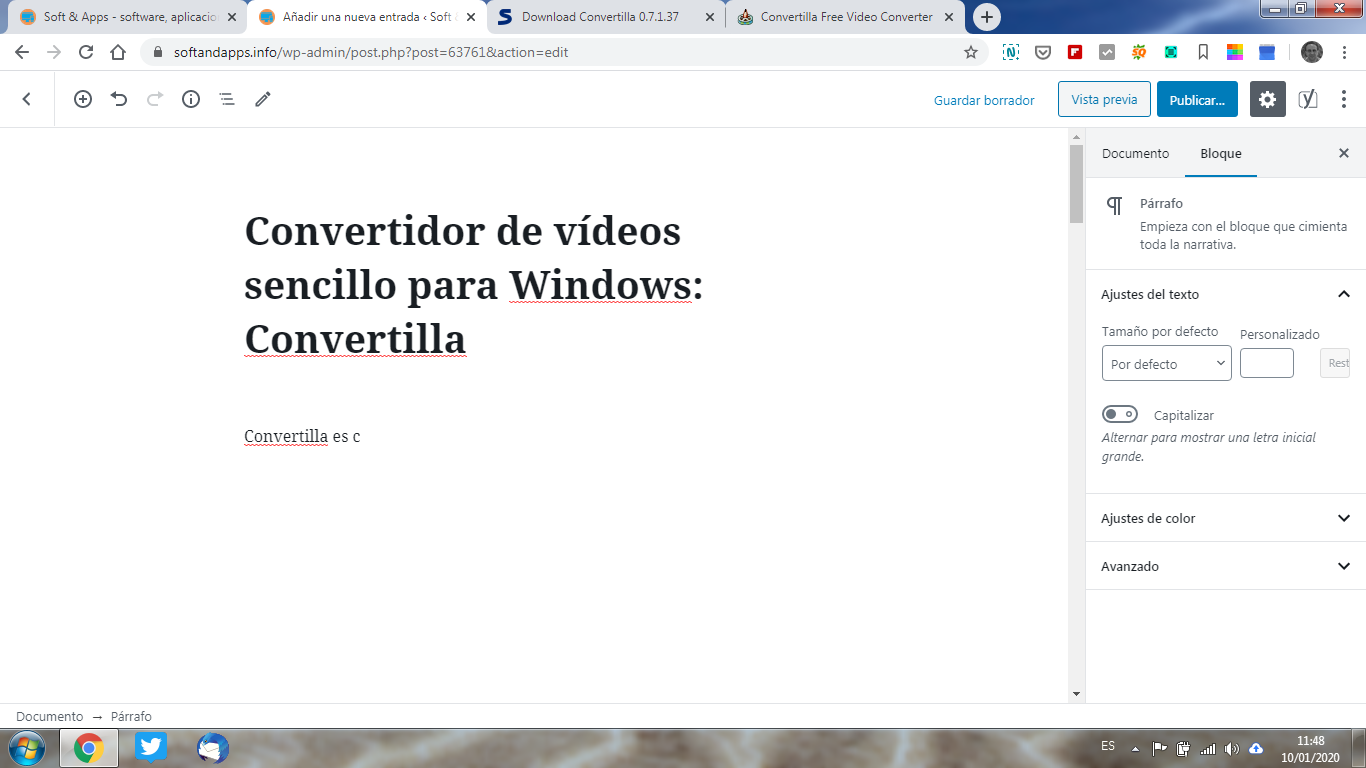The width and height of the screenshot is (1366, 768).
Task: Click Guardar borrador link
Action: (x=984, y=100)
